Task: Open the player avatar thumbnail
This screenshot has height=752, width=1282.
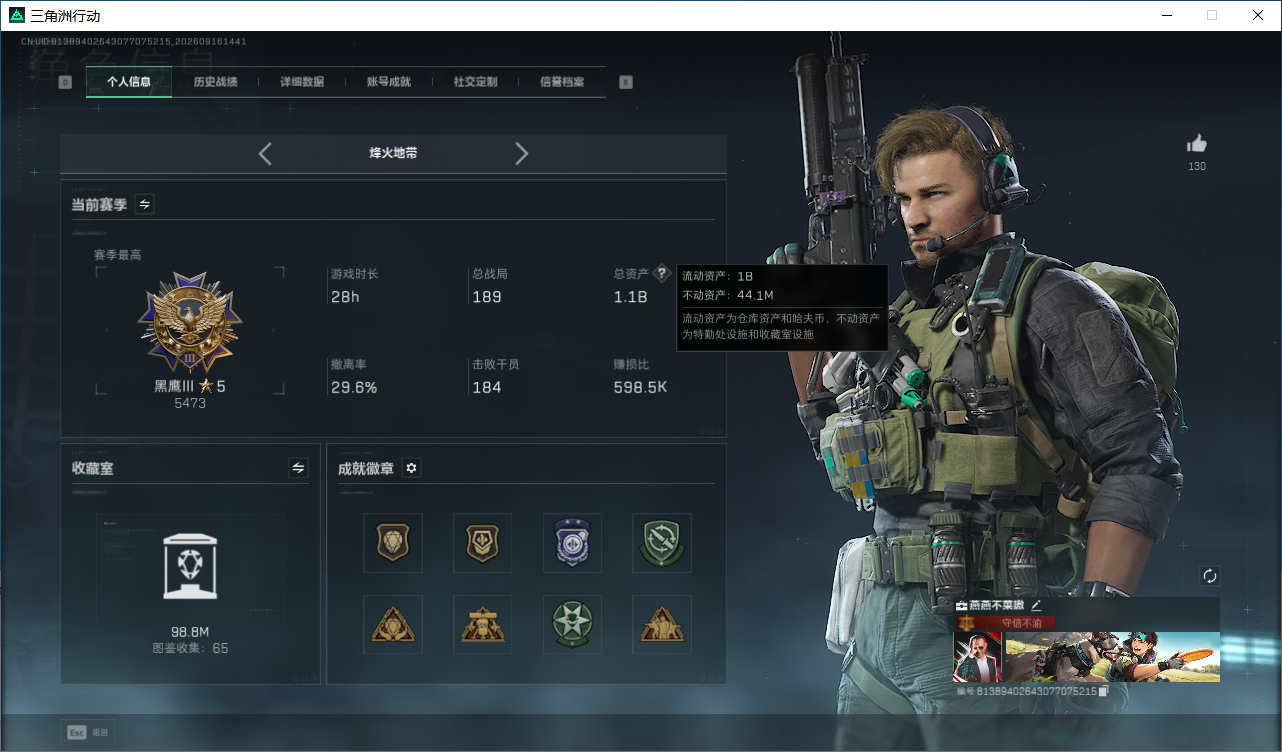Action: pos(978,657)
